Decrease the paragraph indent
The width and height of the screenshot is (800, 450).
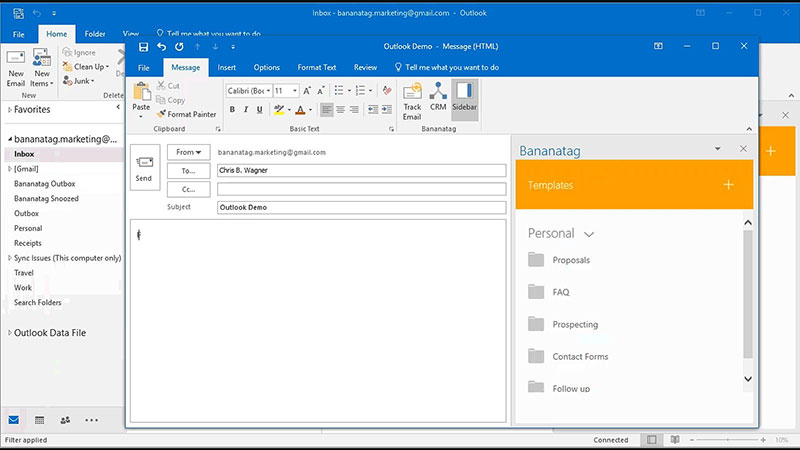click(373, 109)
